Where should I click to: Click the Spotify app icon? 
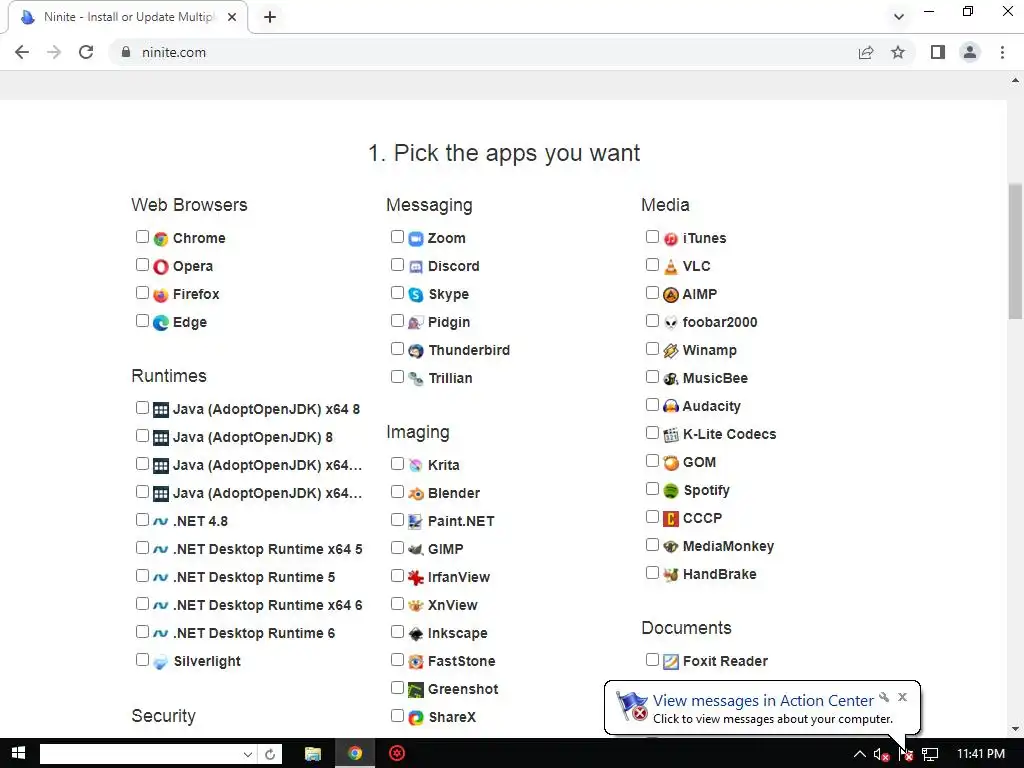(671, 490)
